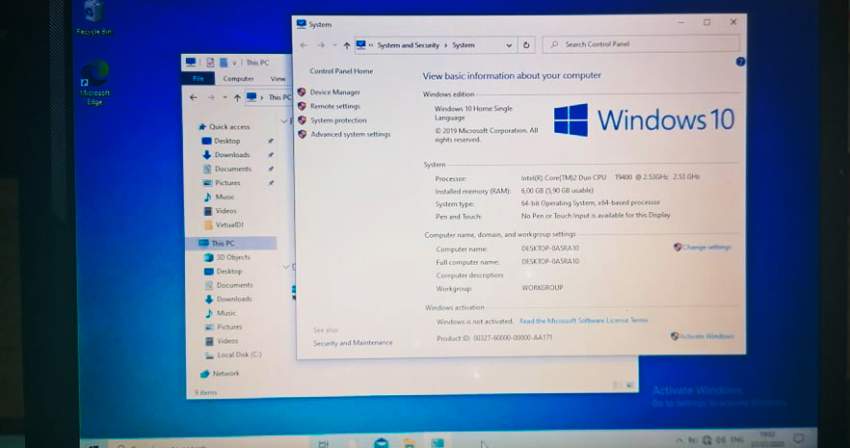Open Desktop under This PC
This screenshot has height=448, width=850.
229,271
